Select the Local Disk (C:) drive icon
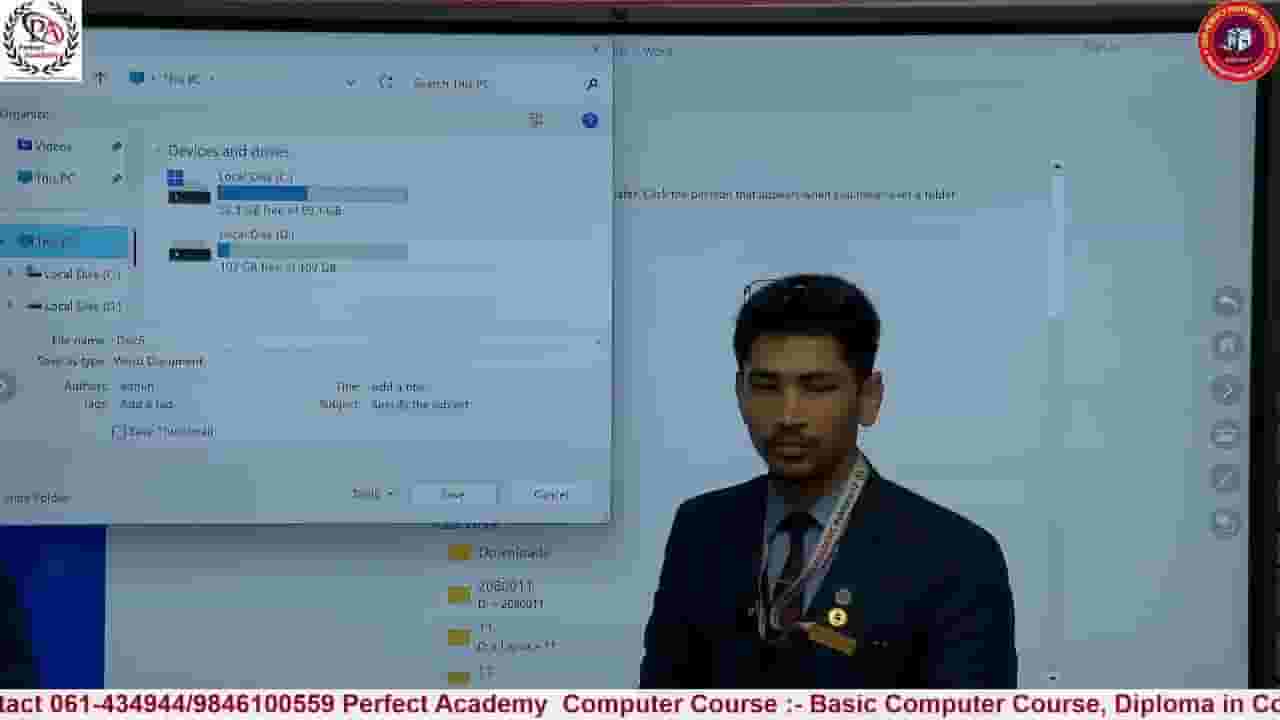Viewport: 1280px width, 720px height. tap(189, 187)
